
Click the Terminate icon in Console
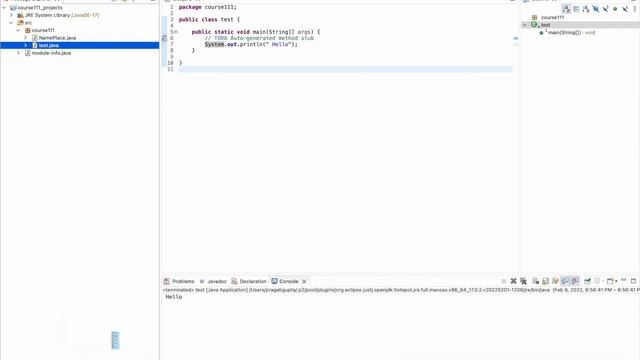click(504, 281)
